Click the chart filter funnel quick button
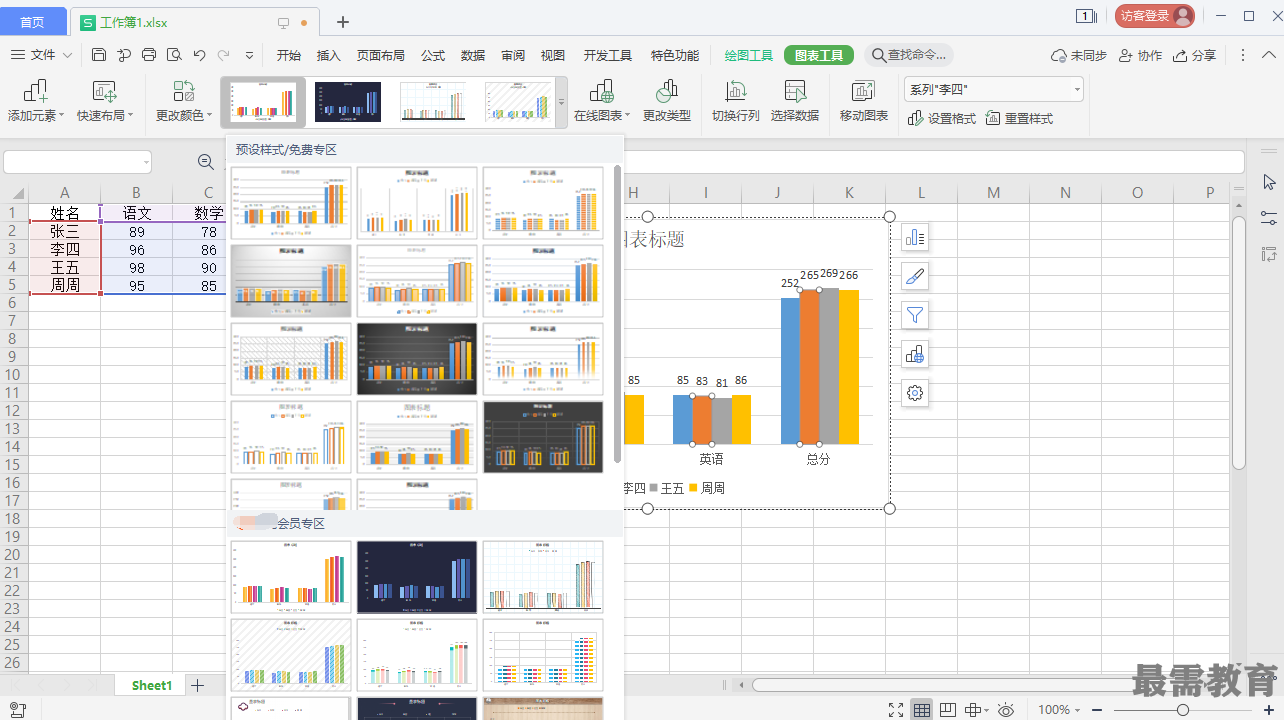Image resolution: width=1284 pixels, height=720 pixels. (915, 315)
